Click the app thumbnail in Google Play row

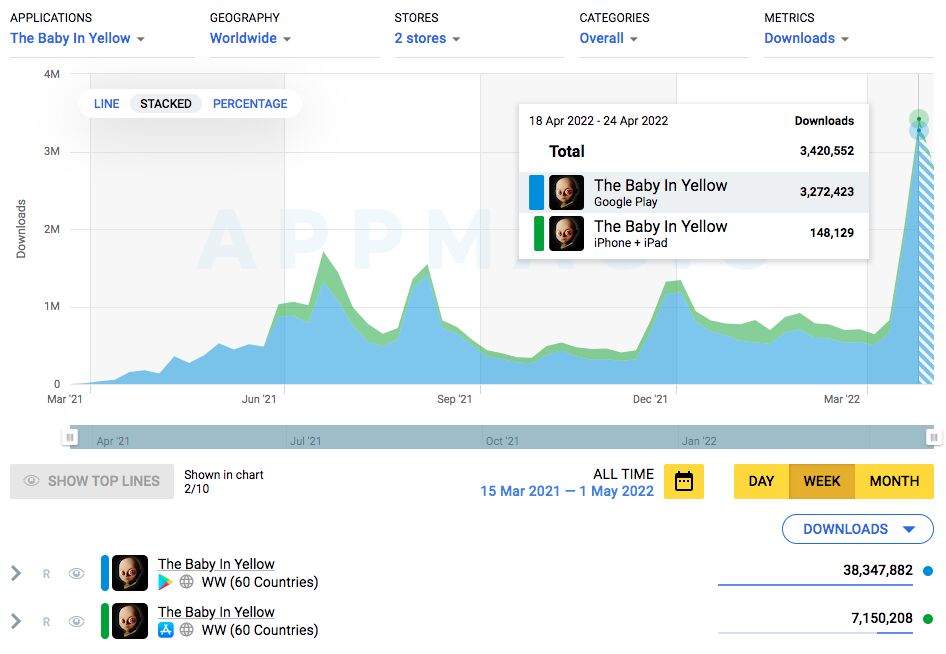coord(130,573)
